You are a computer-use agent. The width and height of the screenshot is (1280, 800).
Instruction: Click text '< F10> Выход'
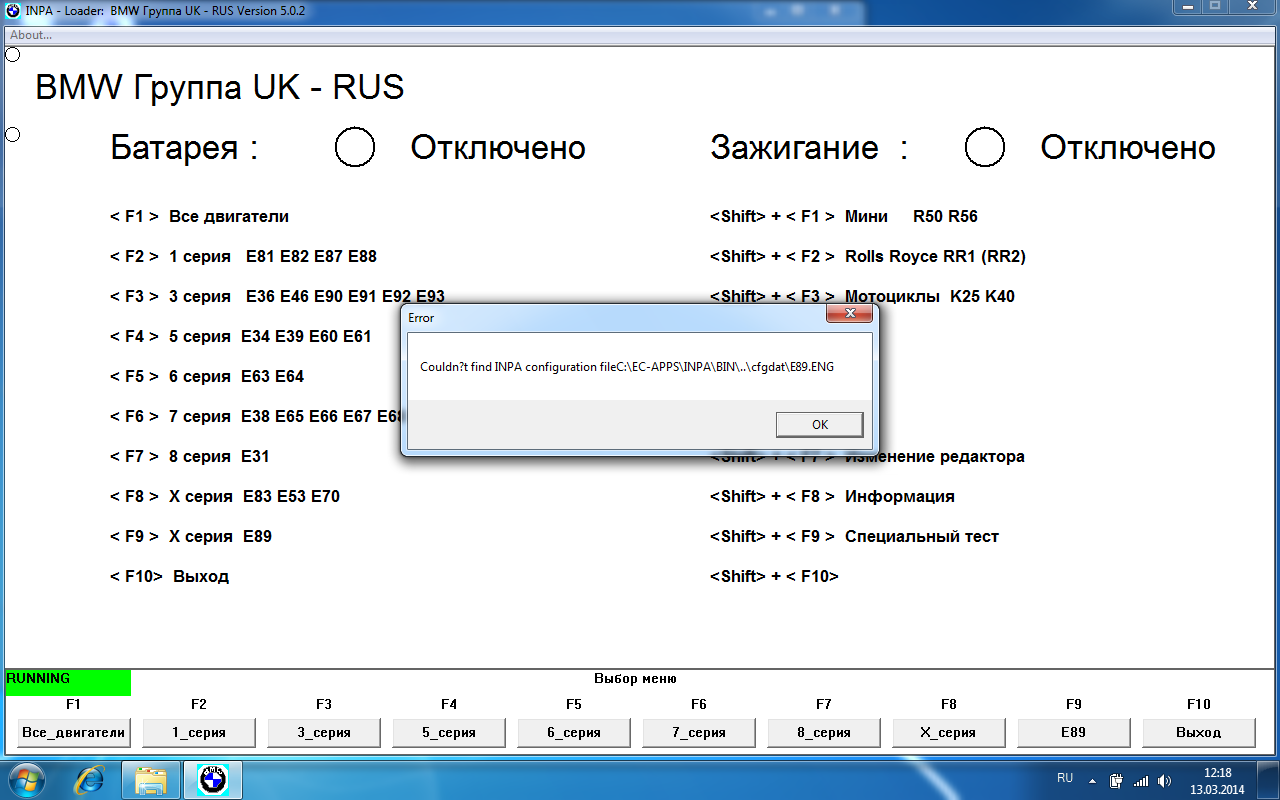coord(169,576)
